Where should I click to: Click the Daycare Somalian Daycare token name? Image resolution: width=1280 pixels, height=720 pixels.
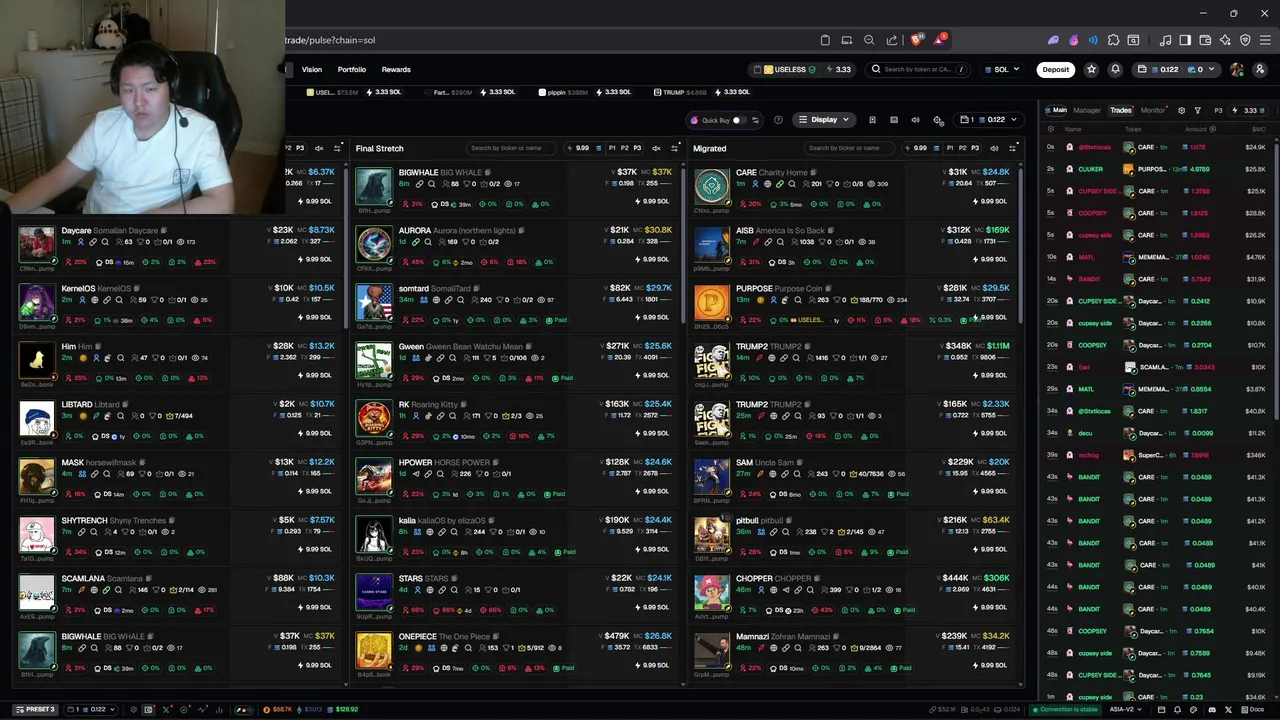click(110, 230)
